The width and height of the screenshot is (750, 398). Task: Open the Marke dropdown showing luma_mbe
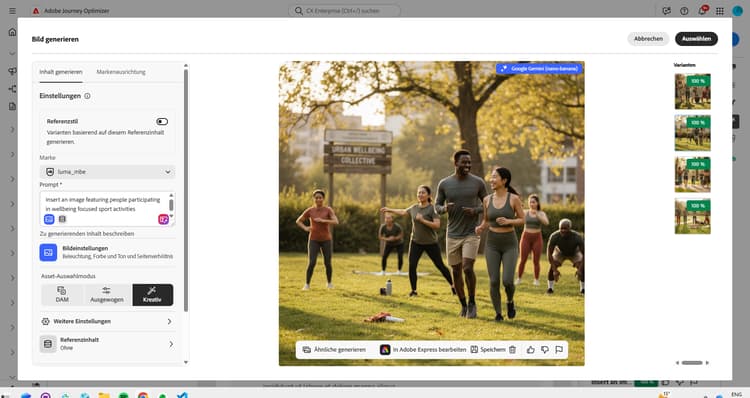pos(107,172)
